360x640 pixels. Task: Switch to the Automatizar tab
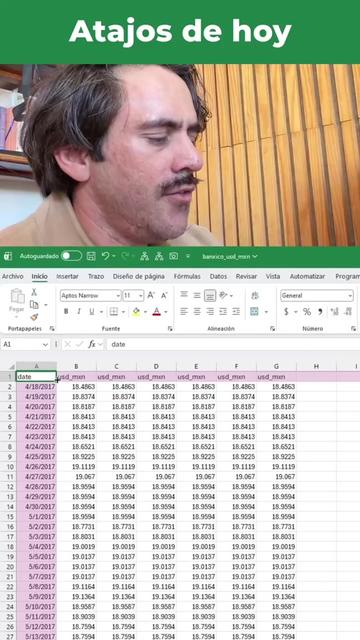(x=307, y=276)
